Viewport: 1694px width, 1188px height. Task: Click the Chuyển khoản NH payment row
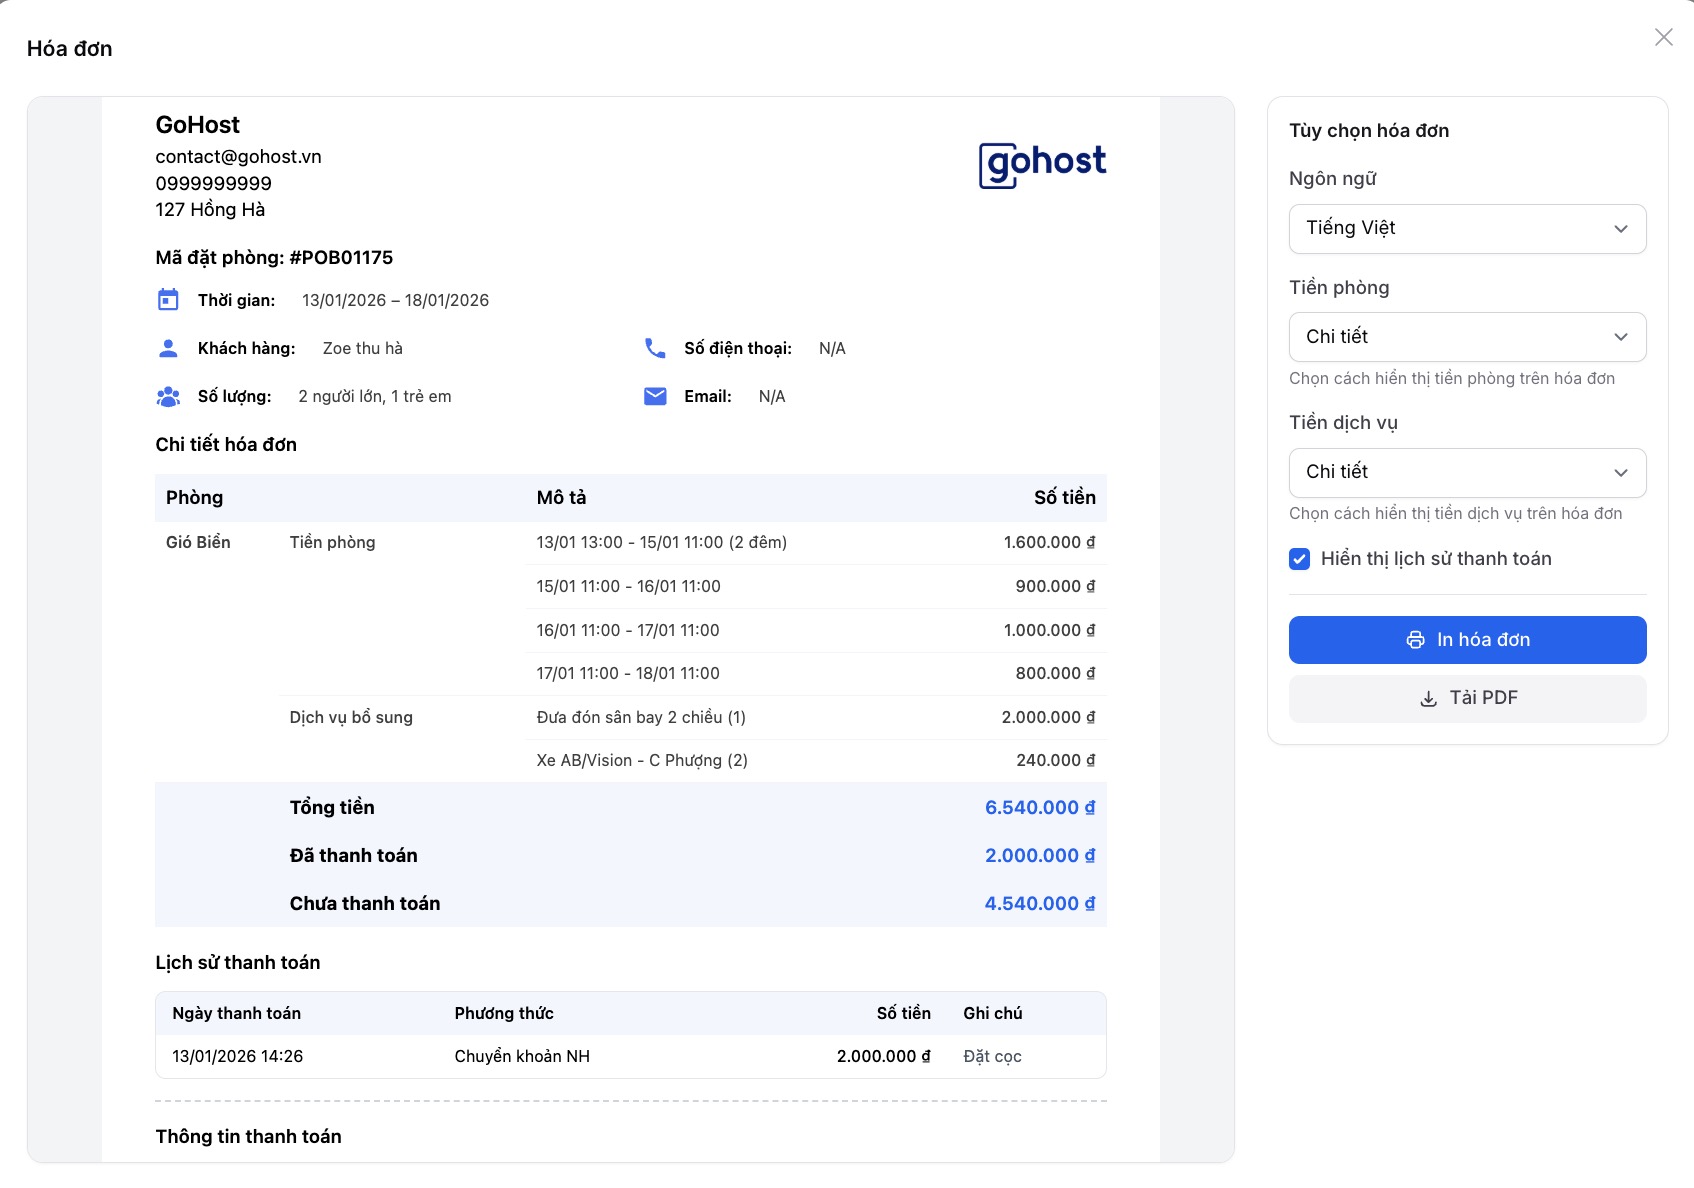tap(522, 1057)
